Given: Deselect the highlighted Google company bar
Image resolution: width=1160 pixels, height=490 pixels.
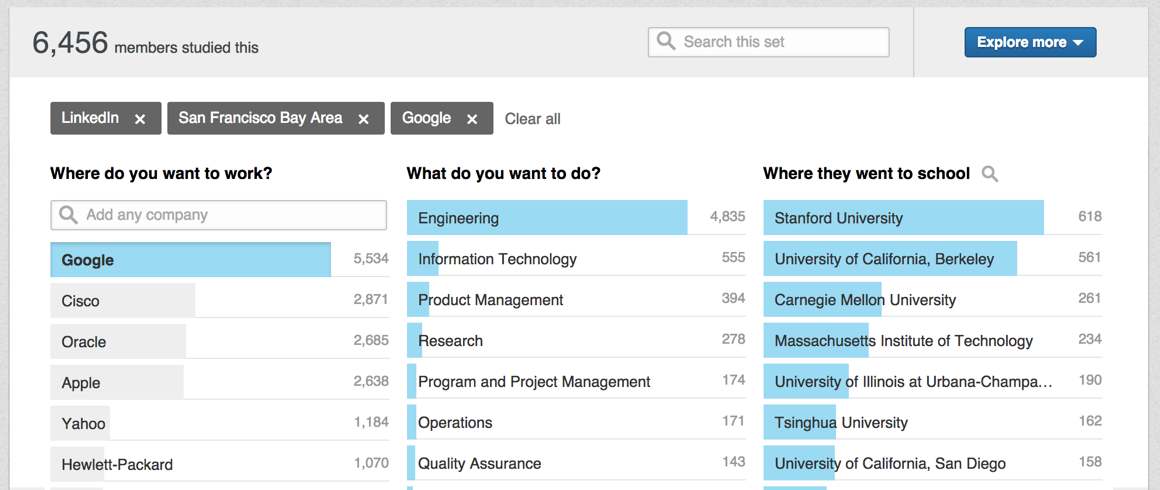Looking at the screenshot, I should click(x=190, y=260).
